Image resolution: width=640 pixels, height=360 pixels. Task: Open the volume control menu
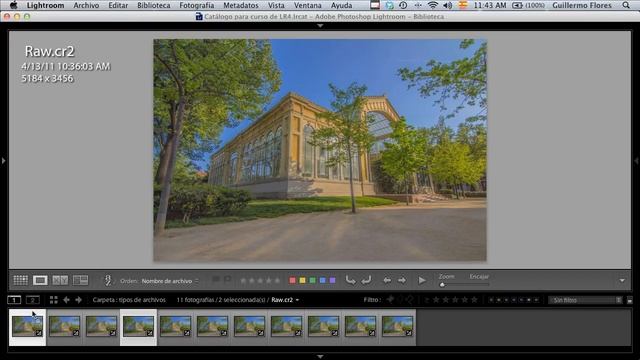(447, 5)
